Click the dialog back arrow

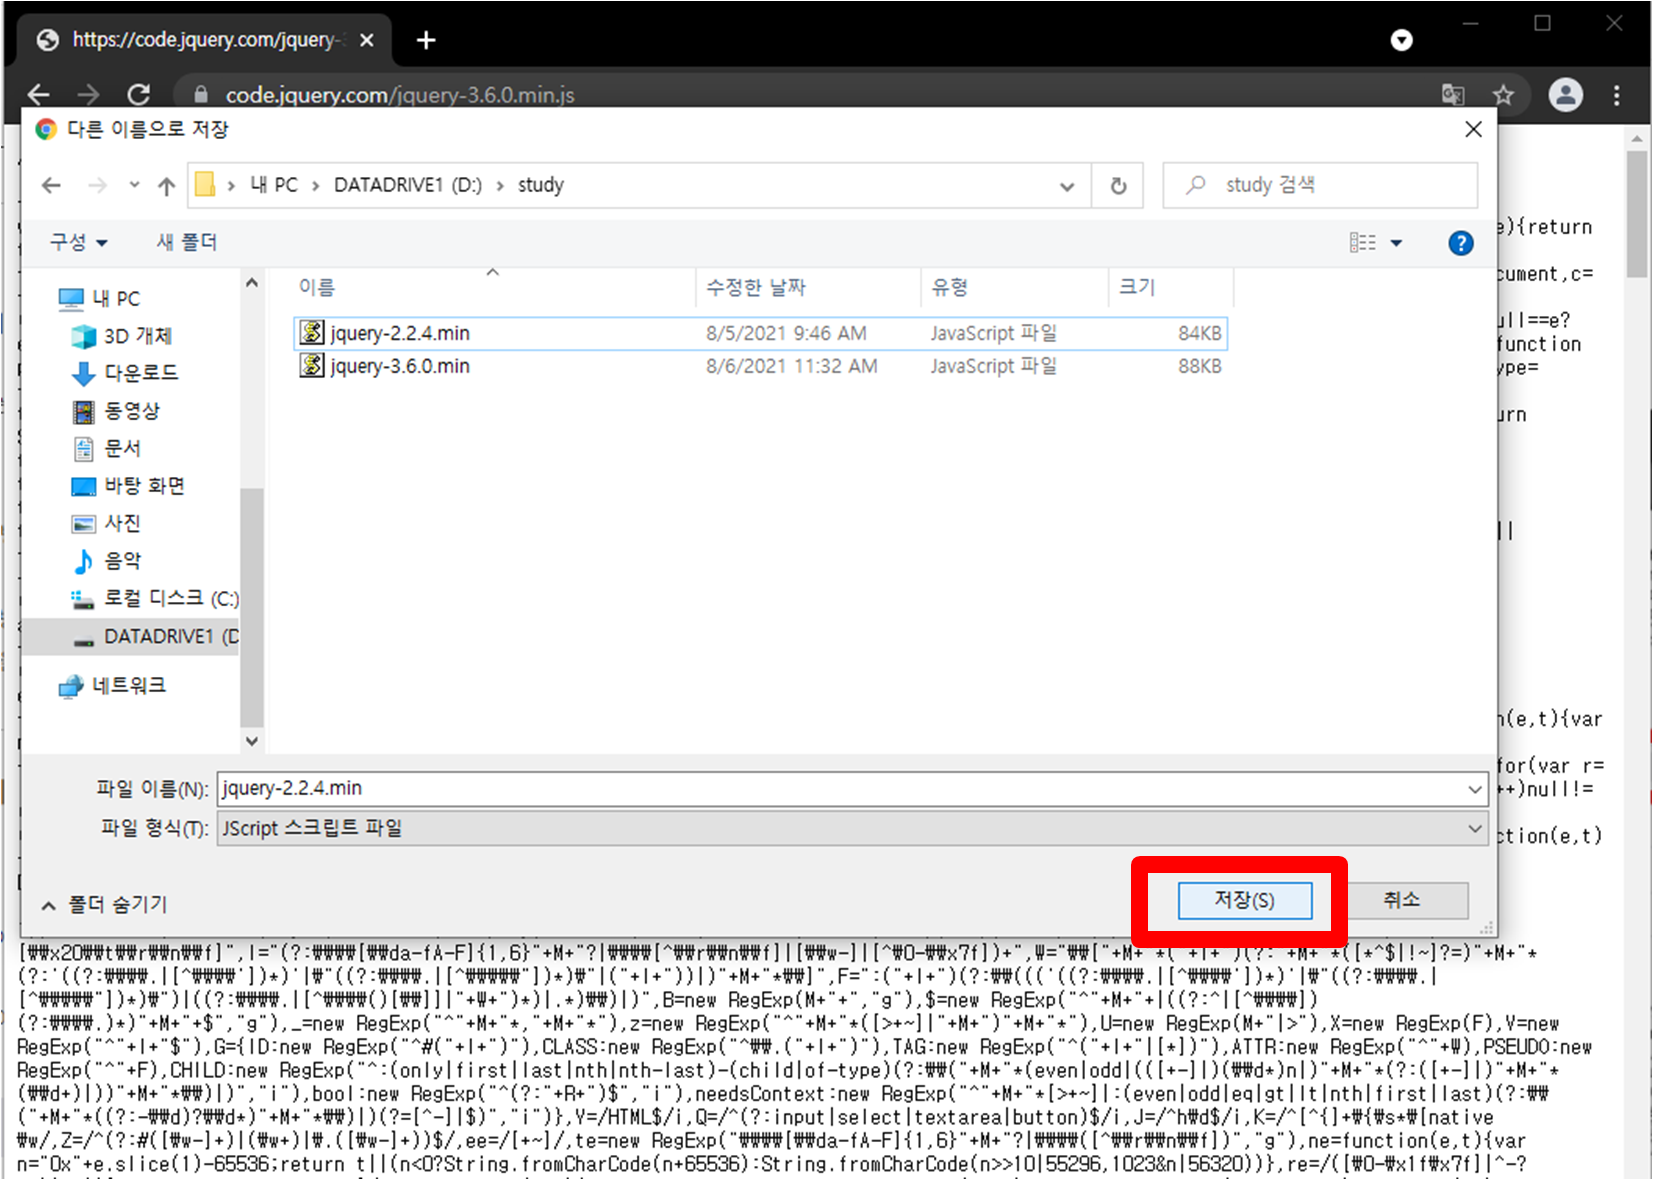point(52,185)
